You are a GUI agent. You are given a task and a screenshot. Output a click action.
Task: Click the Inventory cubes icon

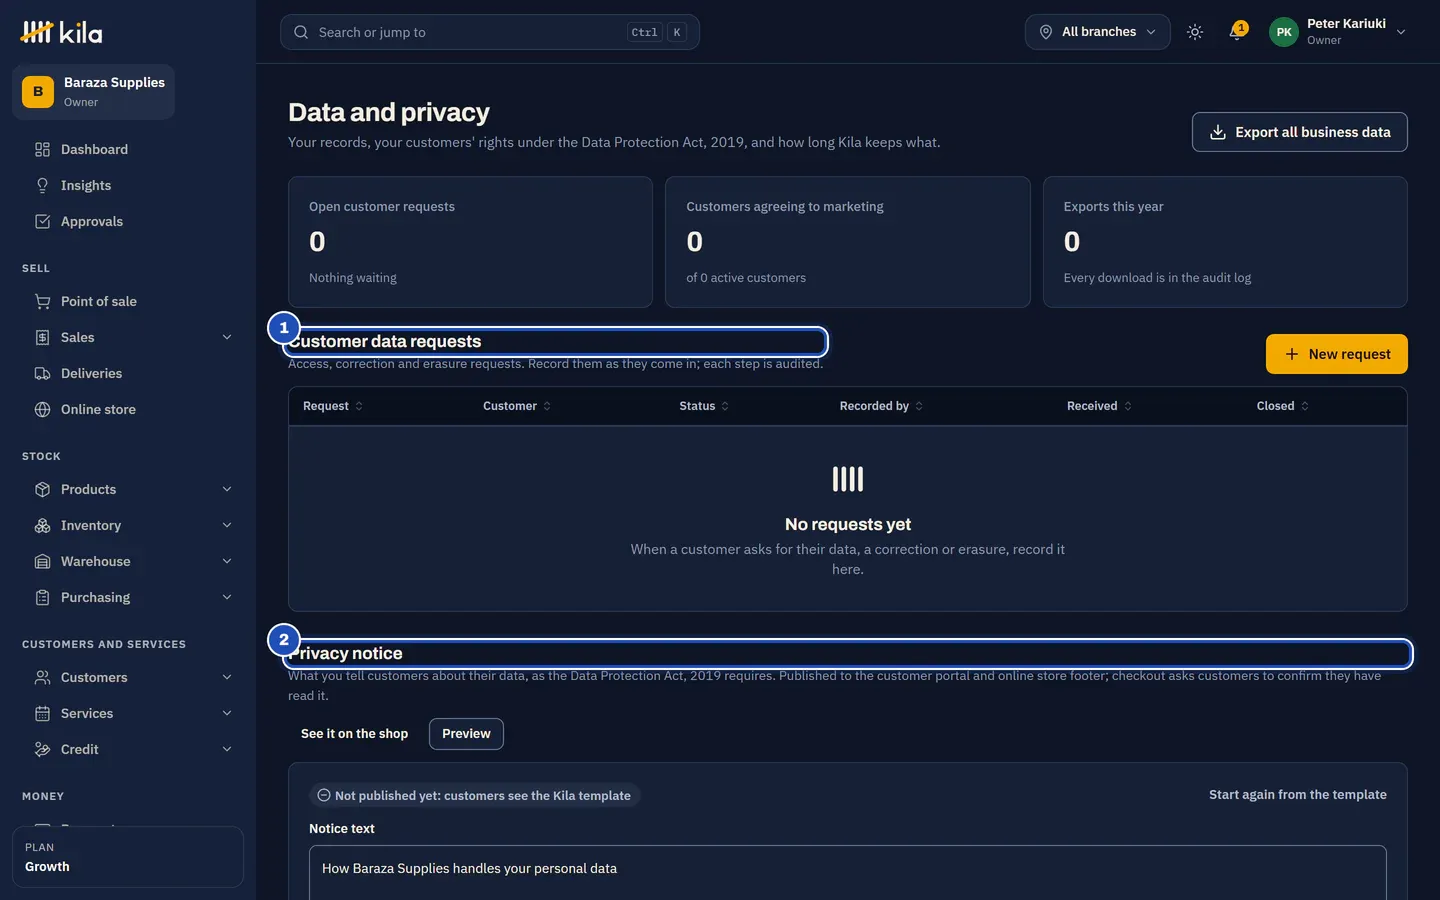[x=42, y=525]
